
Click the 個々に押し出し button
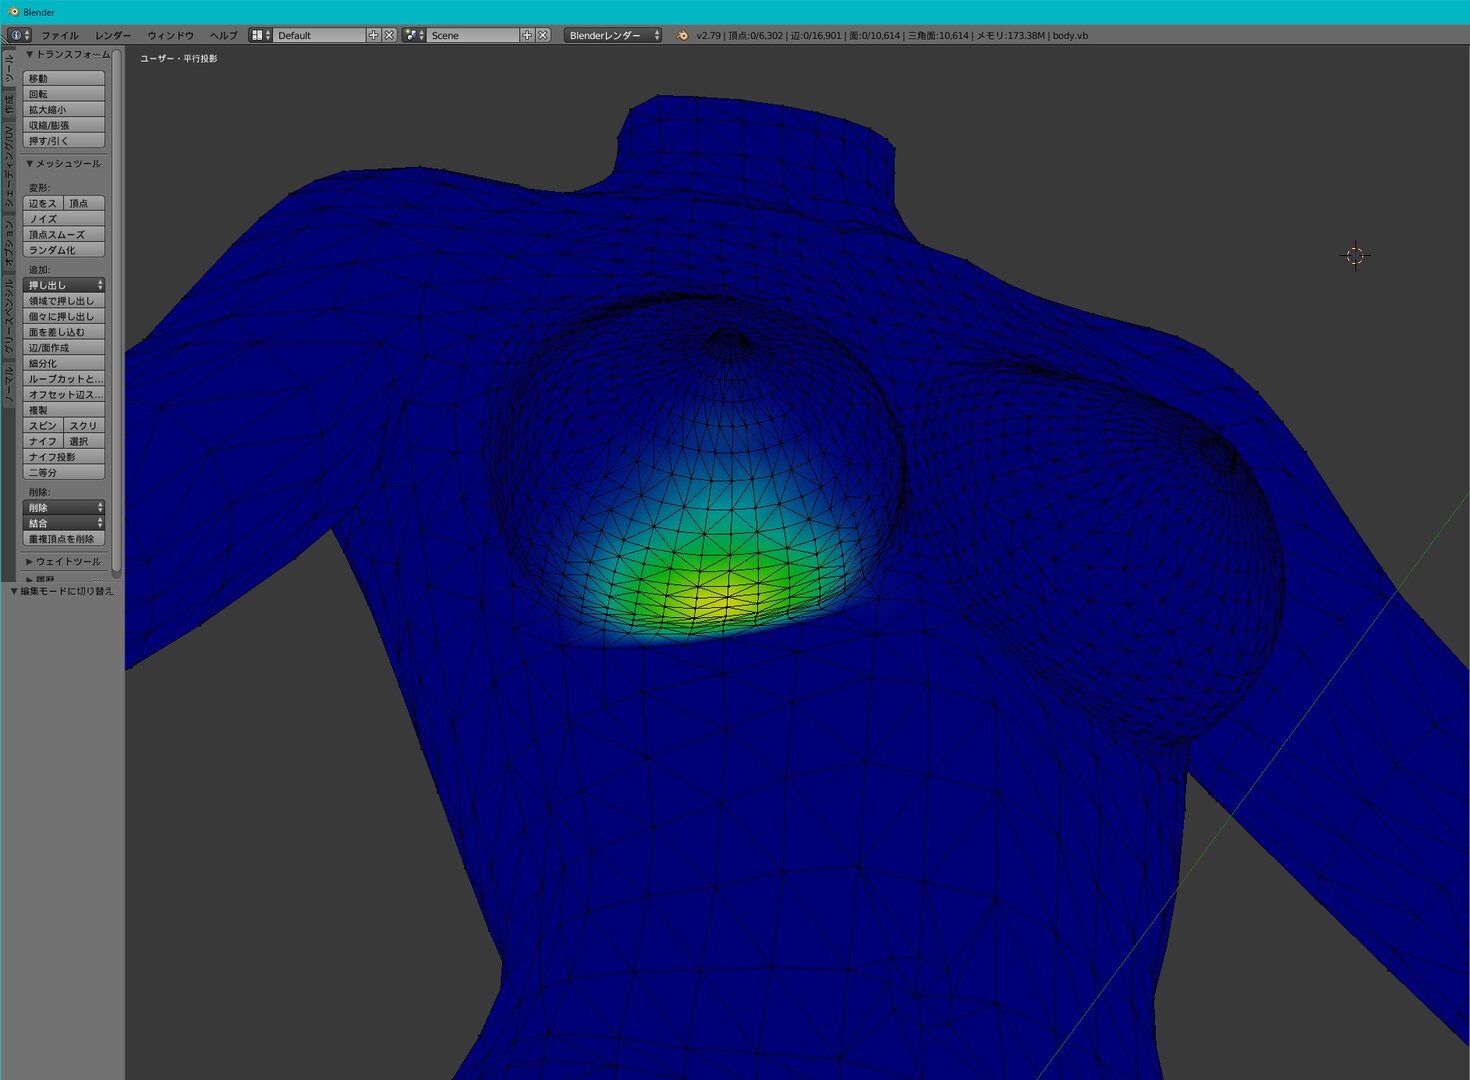(64, 316)
